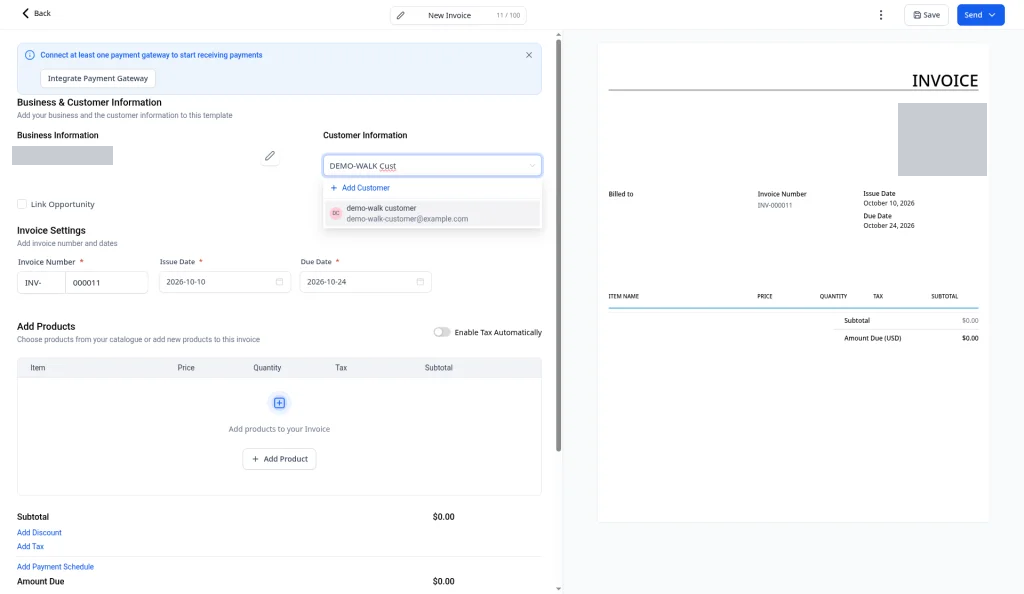
Task: Expand the Send button dropdown arrow
Action: pos(992,15)
